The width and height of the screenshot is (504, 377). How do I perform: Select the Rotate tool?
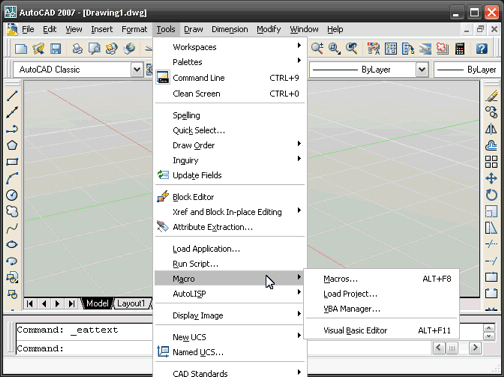(x=491, y=195)
